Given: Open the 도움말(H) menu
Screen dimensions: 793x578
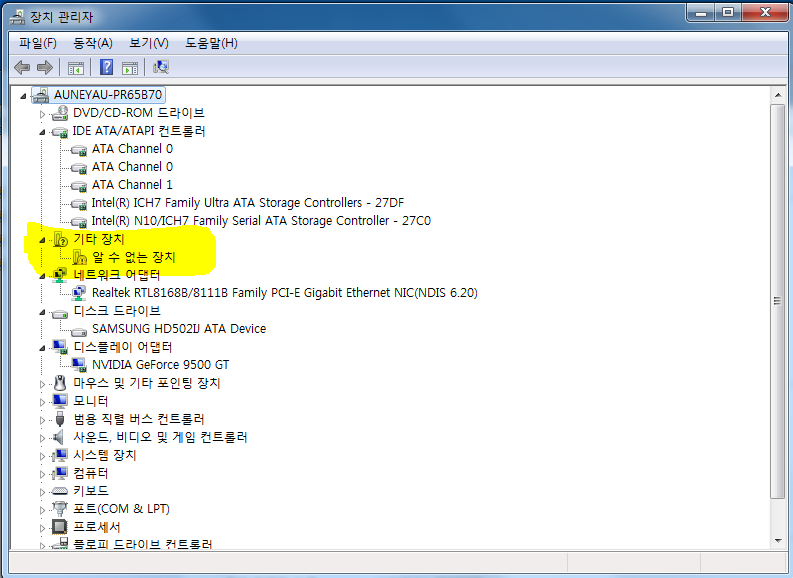Looking at the screenshot, I should coord(211,43).
